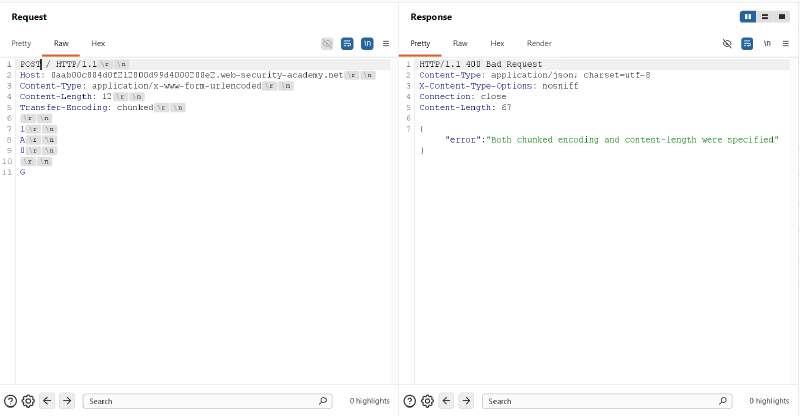Click the 'G' on request line 11
800x416 pixels.
(22, 172)
